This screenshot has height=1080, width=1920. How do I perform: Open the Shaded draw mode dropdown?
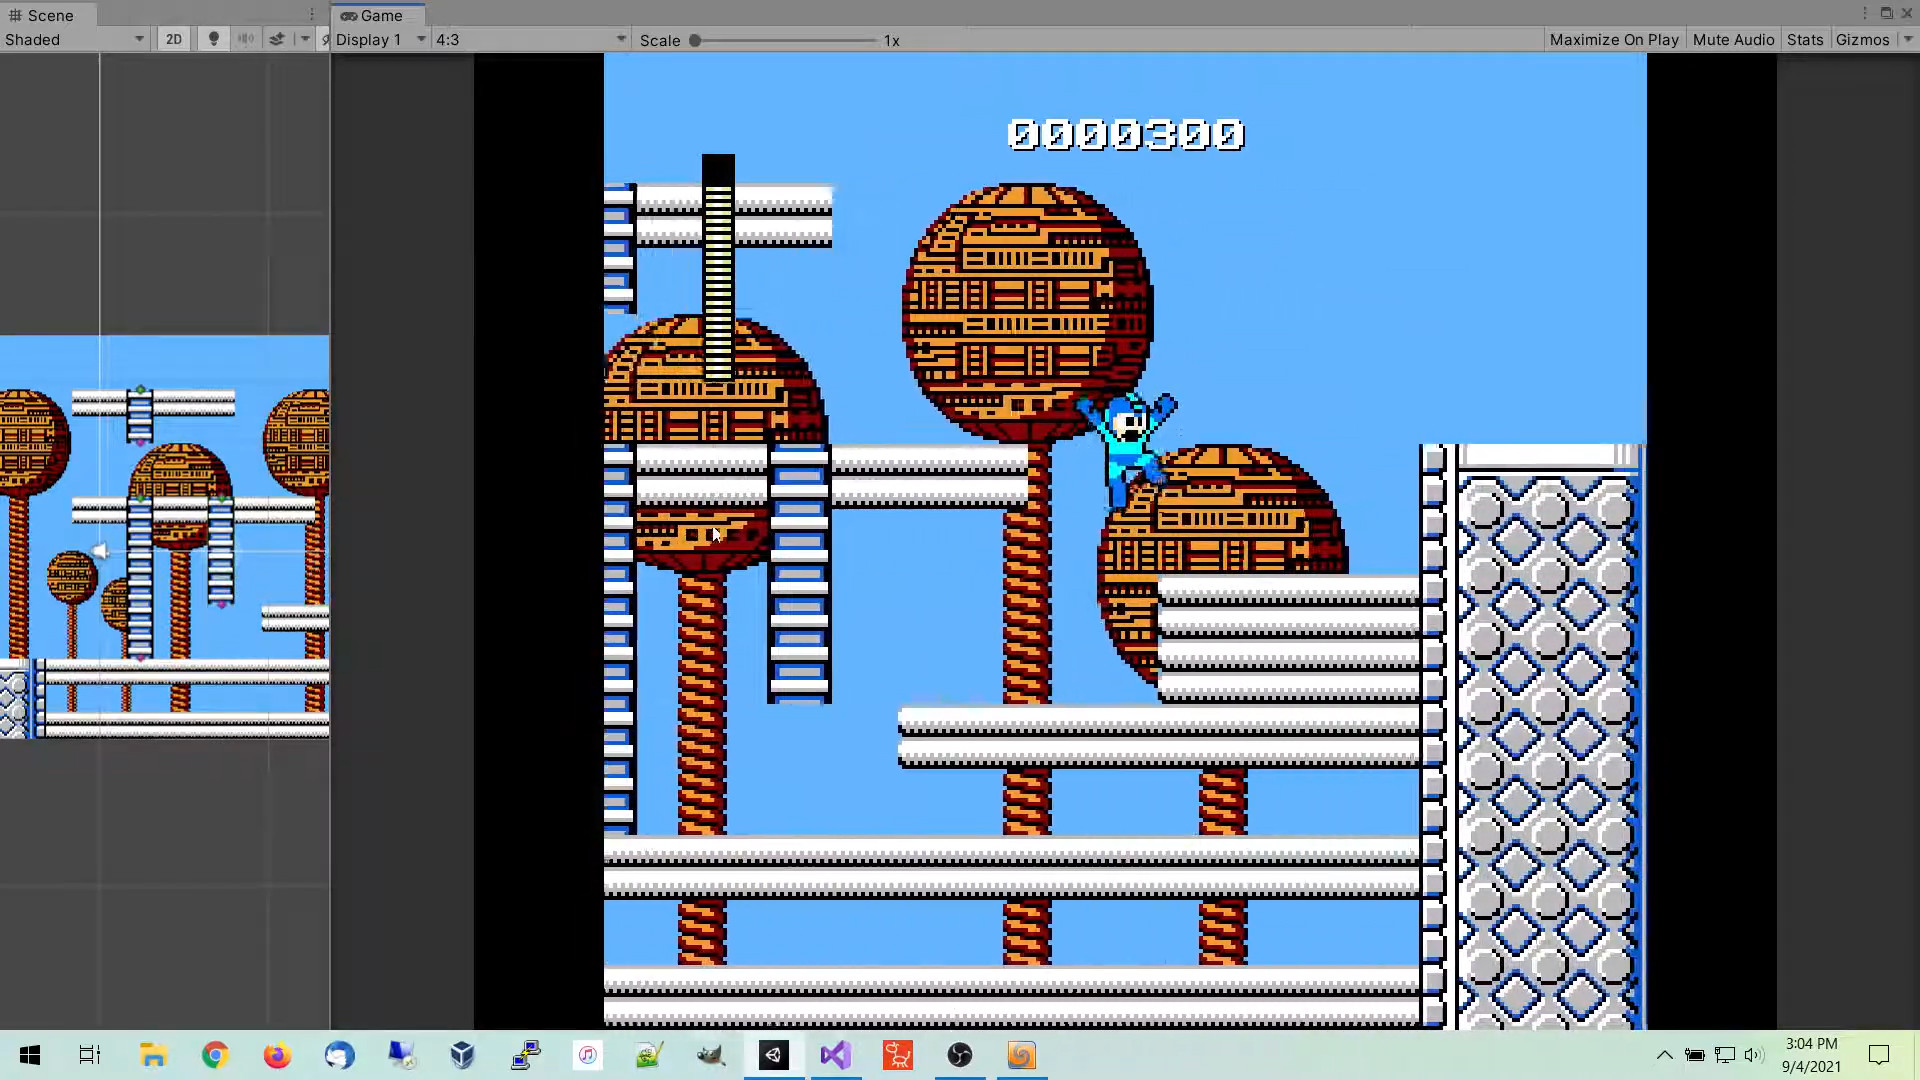pyautogui.click(x=70, y=39)
